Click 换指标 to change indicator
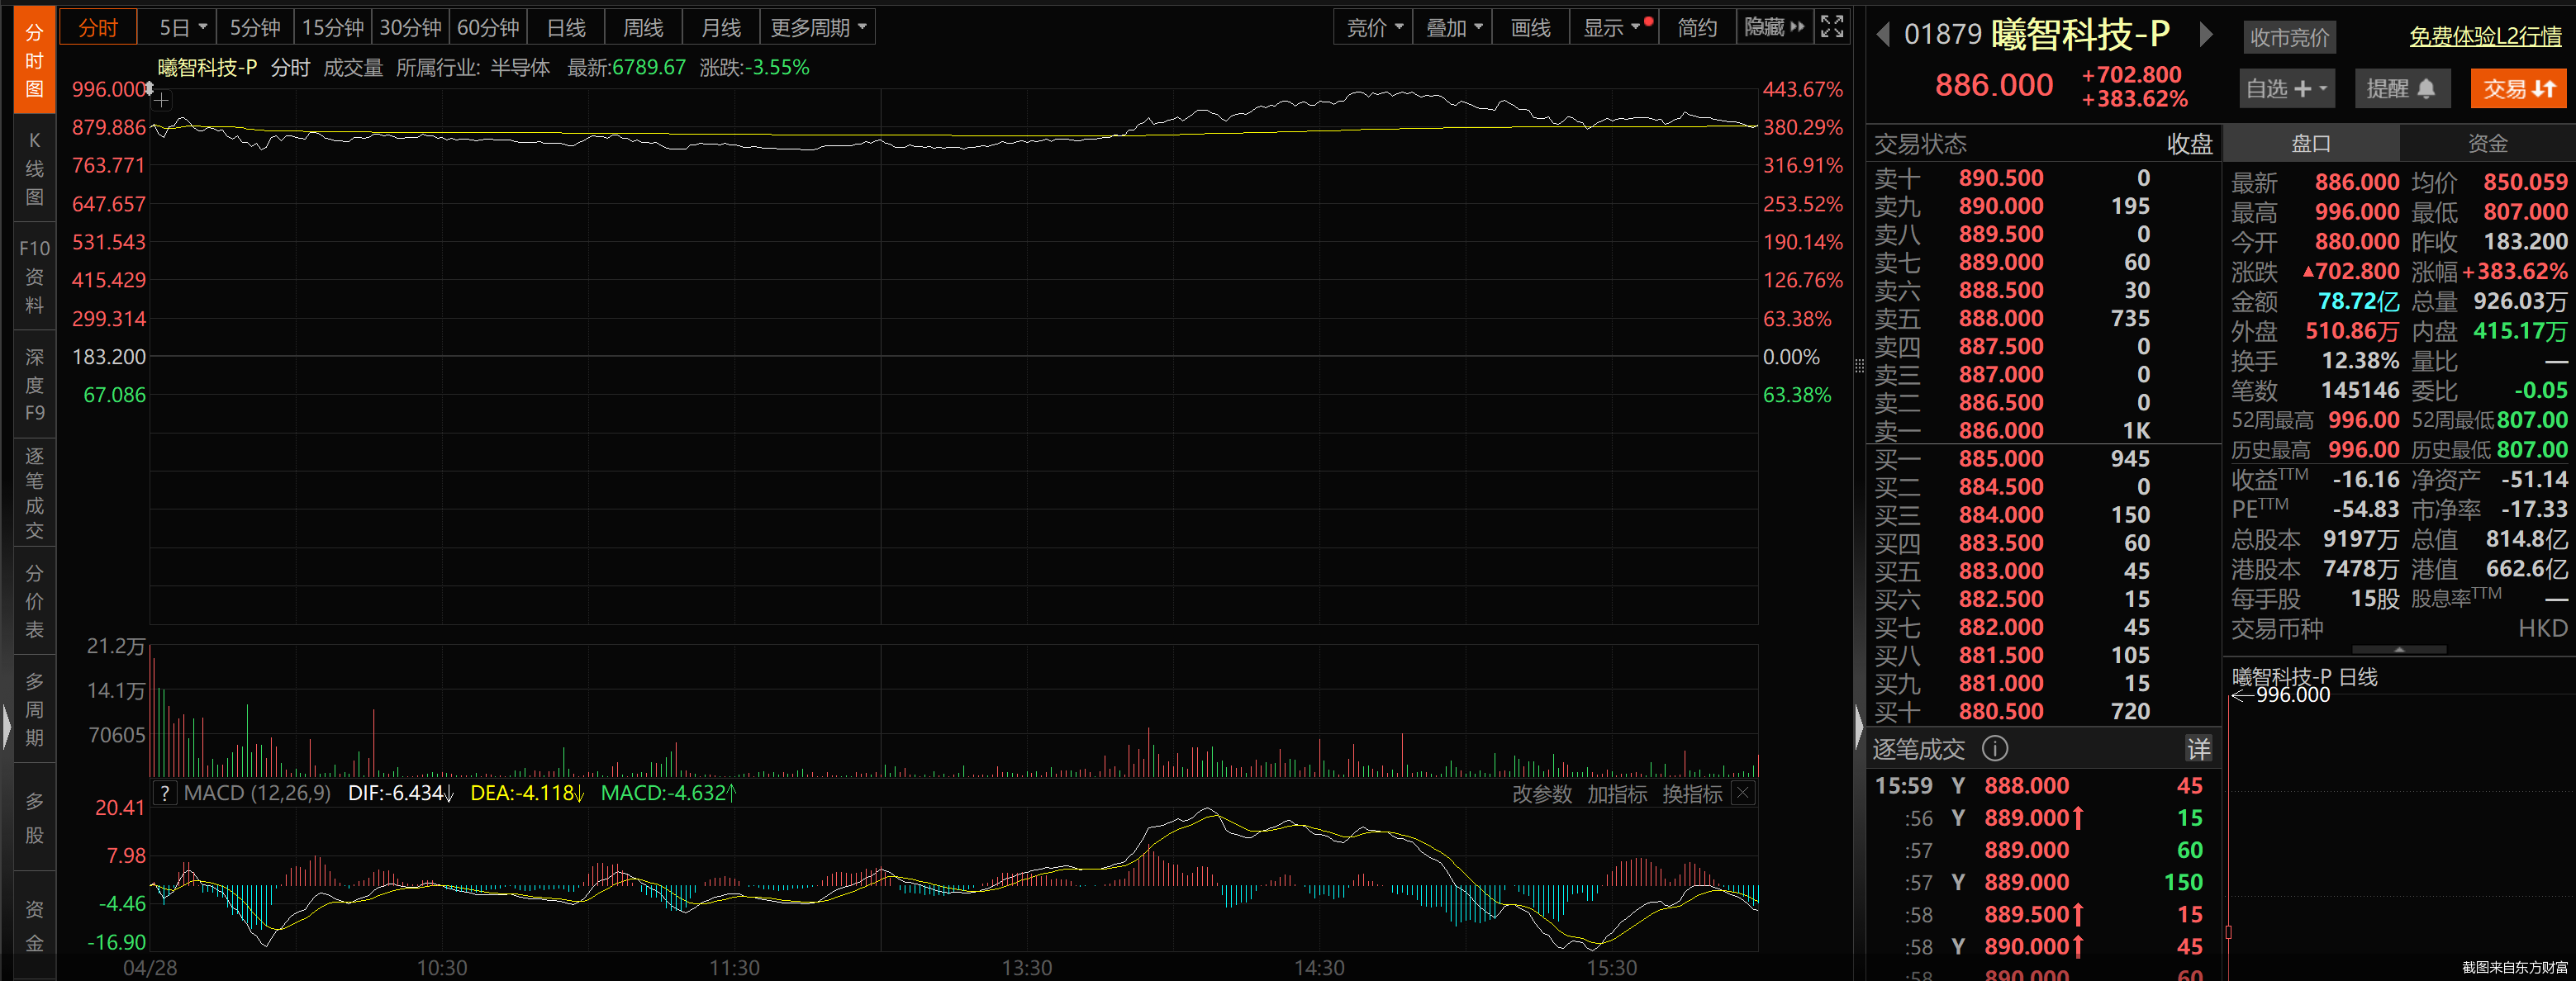The width and height of the screenshot is (2576, 981). click(x=1692, y=794)
